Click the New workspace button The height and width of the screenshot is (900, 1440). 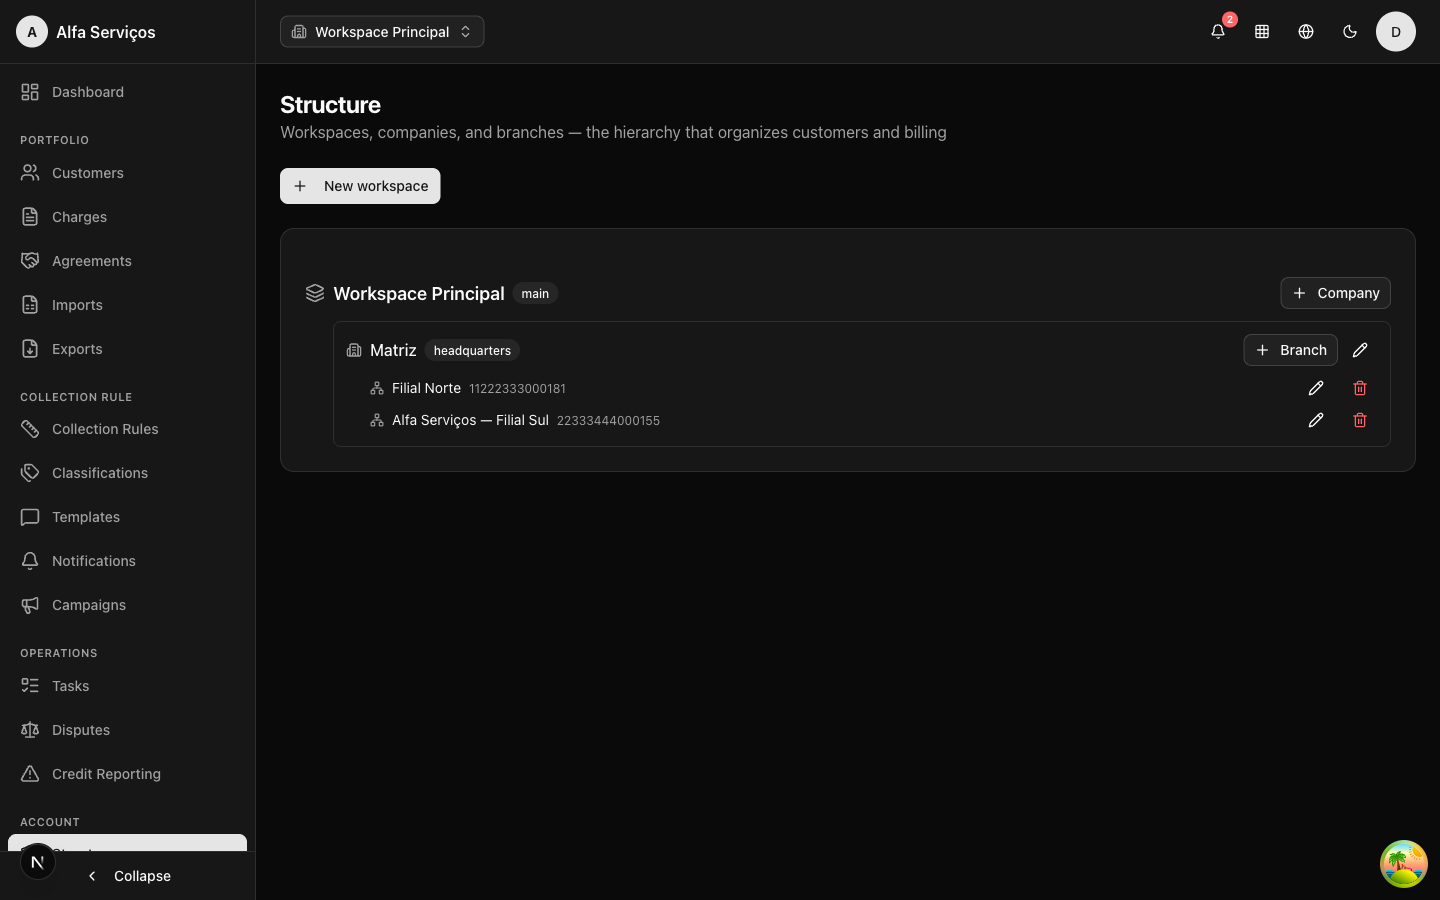pyautogui.click(x=360, y=186)
